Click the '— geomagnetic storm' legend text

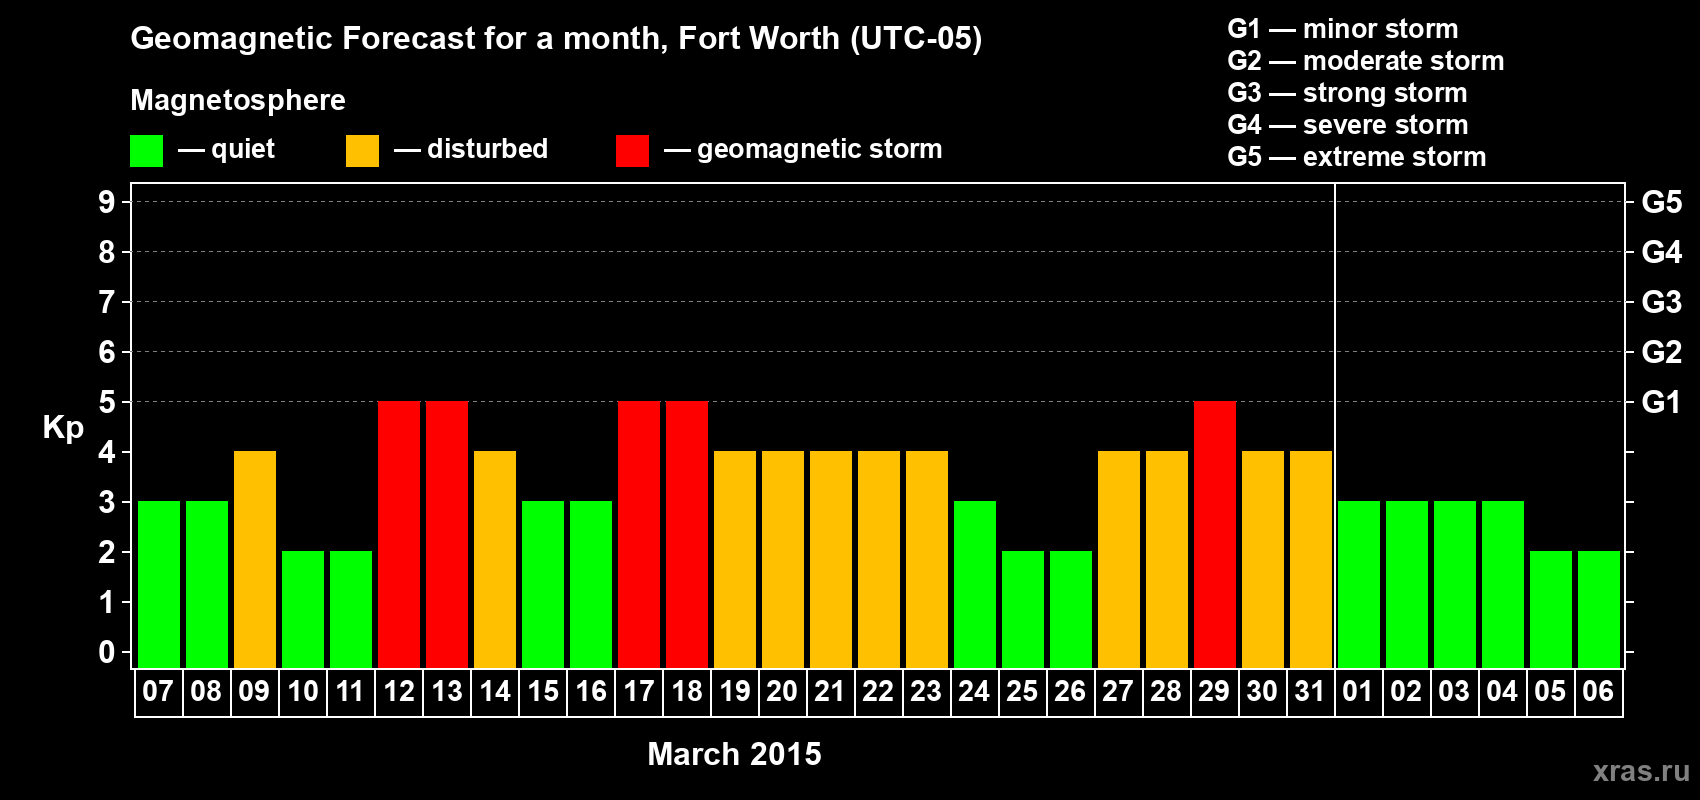(x=803, y=150)
